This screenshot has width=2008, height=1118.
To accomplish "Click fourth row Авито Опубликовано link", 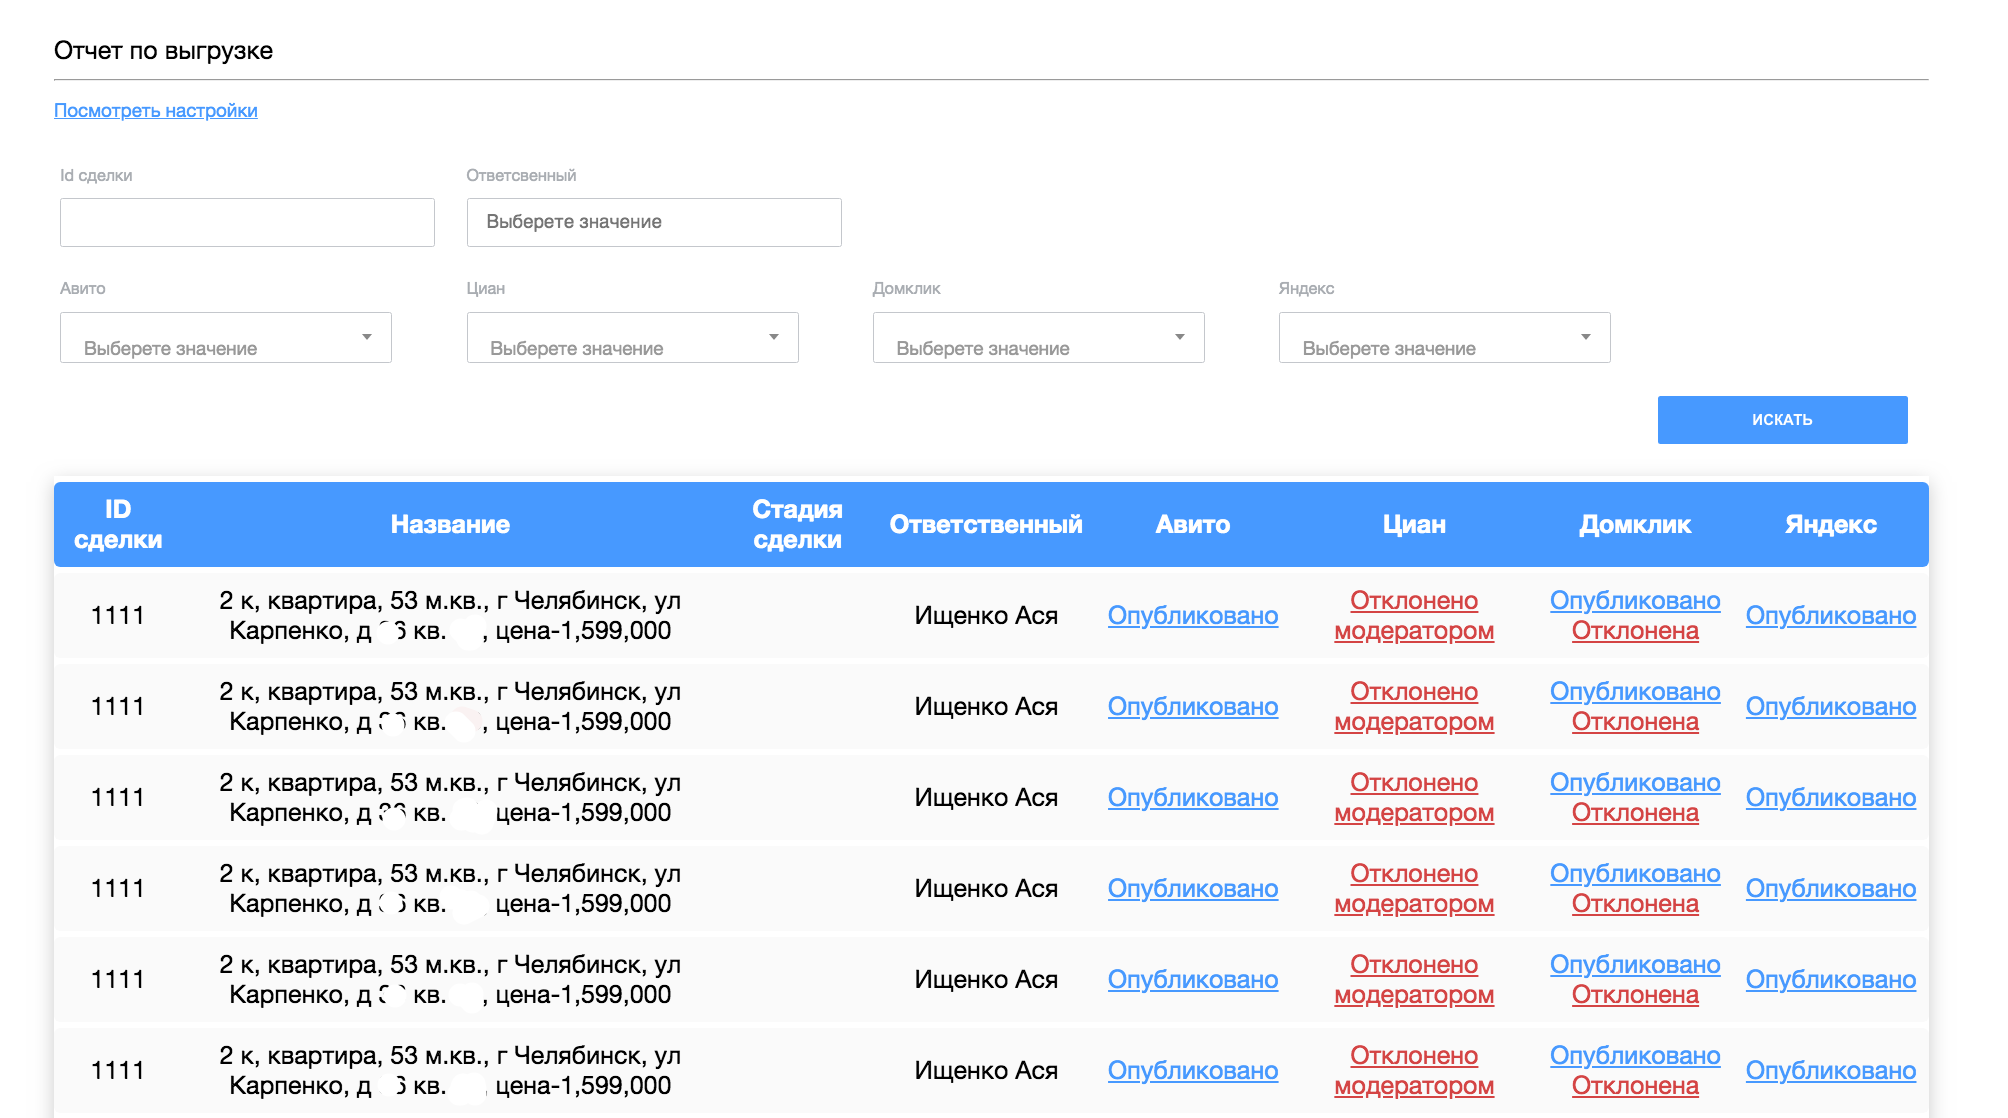I will tap(1192, 889).
